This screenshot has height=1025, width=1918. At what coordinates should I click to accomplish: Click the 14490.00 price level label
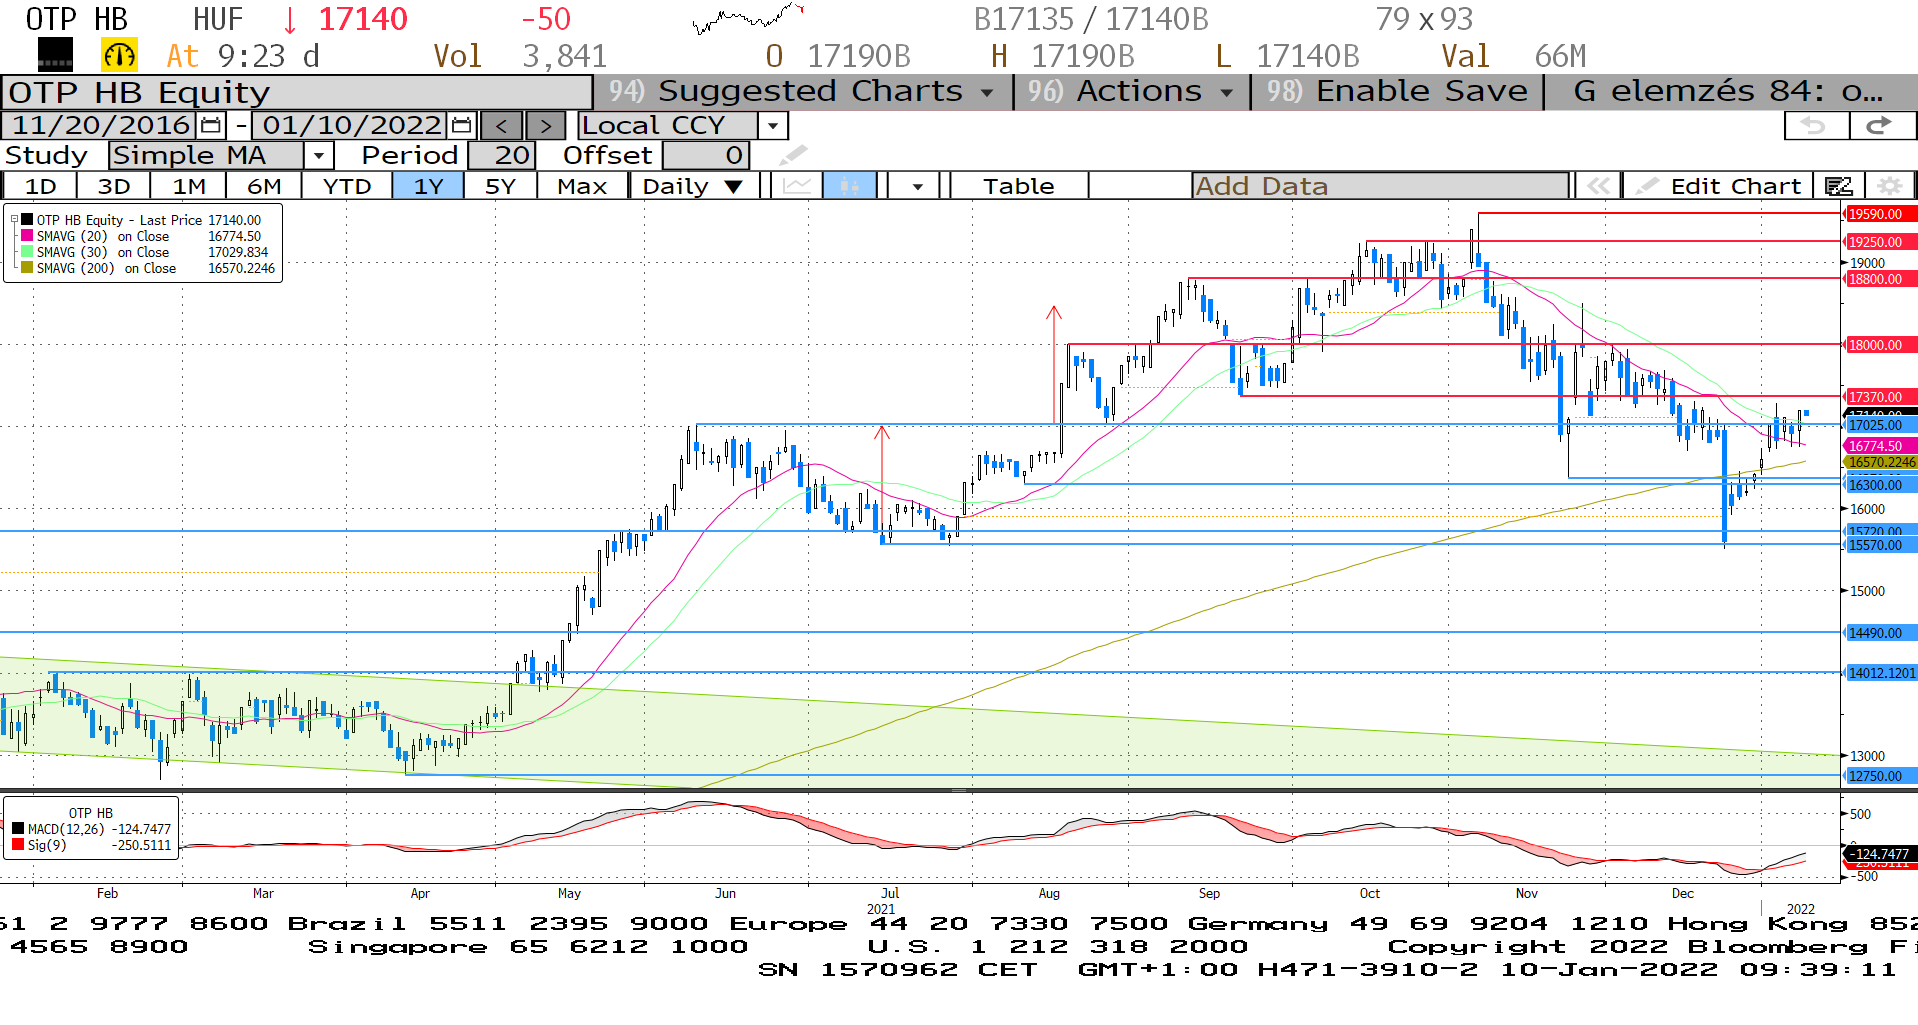1880,633
